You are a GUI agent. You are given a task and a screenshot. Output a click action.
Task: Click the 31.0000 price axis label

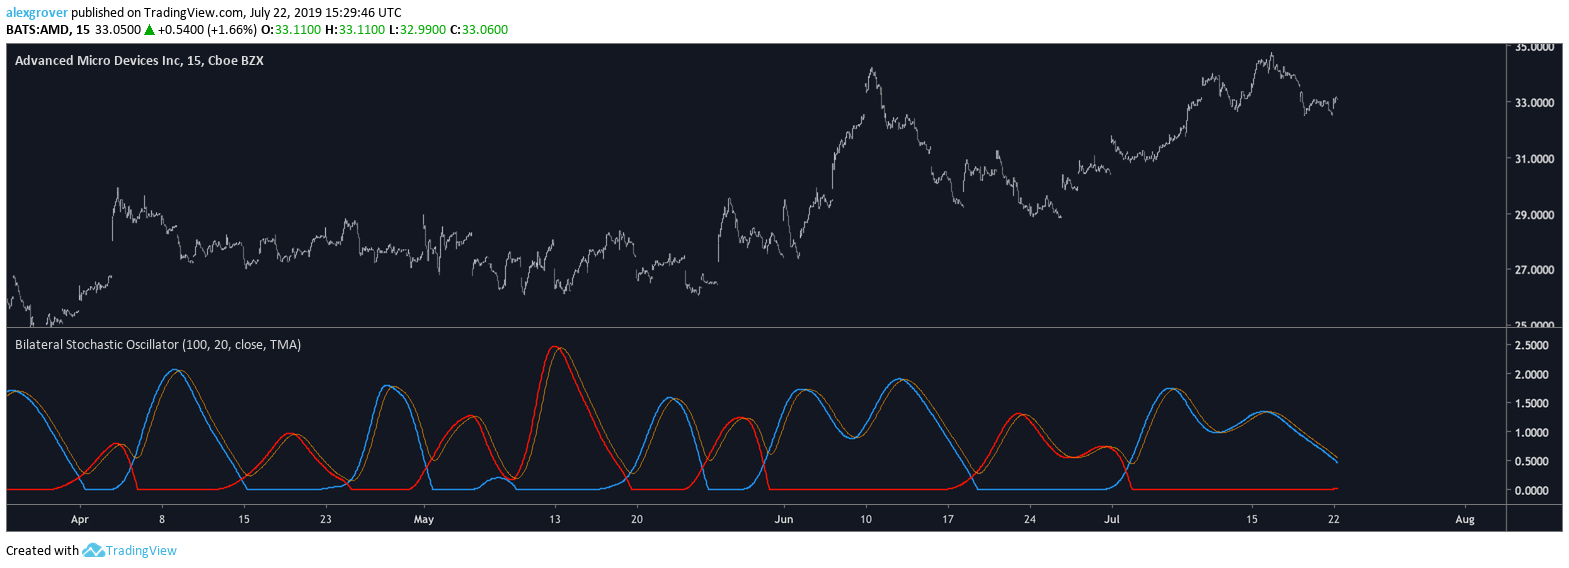click(x=1534, y=159)
